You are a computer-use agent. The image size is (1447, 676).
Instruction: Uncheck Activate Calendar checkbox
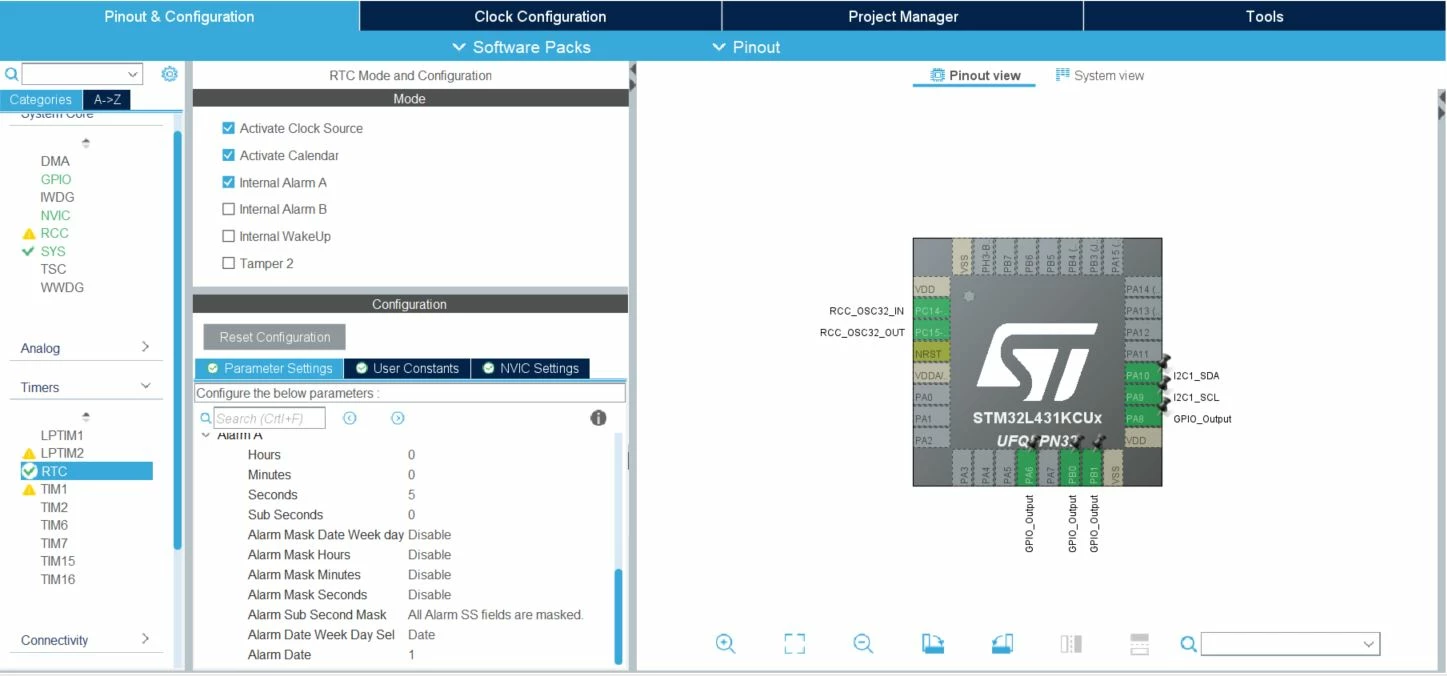(229, 155)
